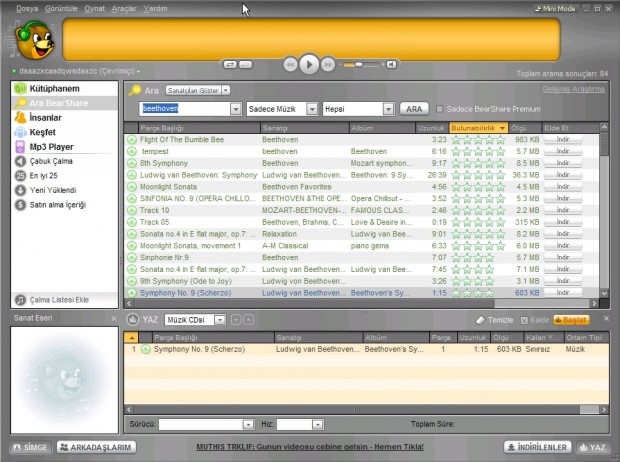
Task: Open Mp3 Player section
Action: [x=64, y=147]
